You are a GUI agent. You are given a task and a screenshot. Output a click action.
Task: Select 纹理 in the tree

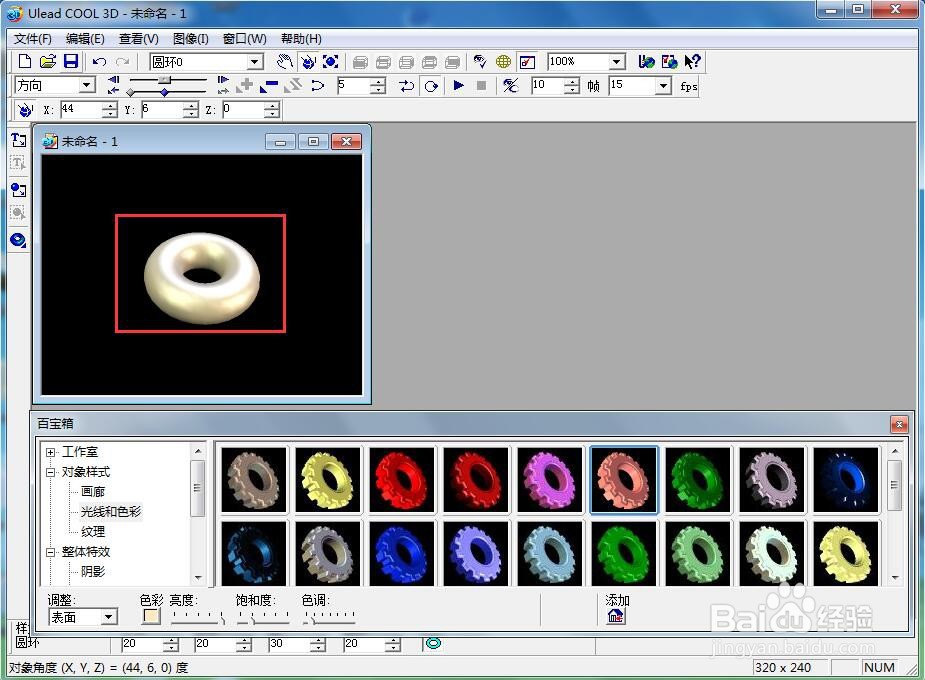[x=93, y=531]
